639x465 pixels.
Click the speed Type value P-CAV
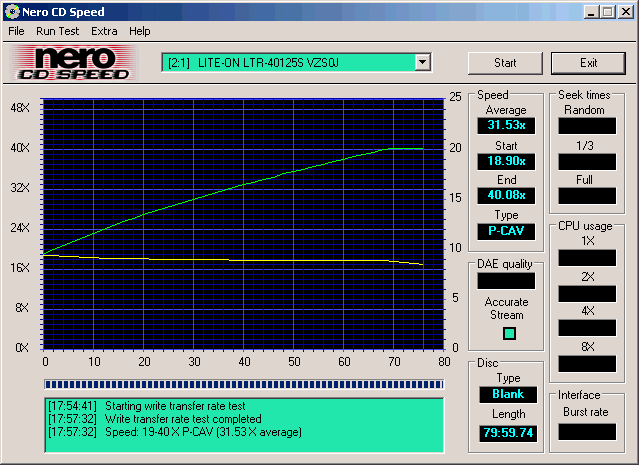click(506, 231)
